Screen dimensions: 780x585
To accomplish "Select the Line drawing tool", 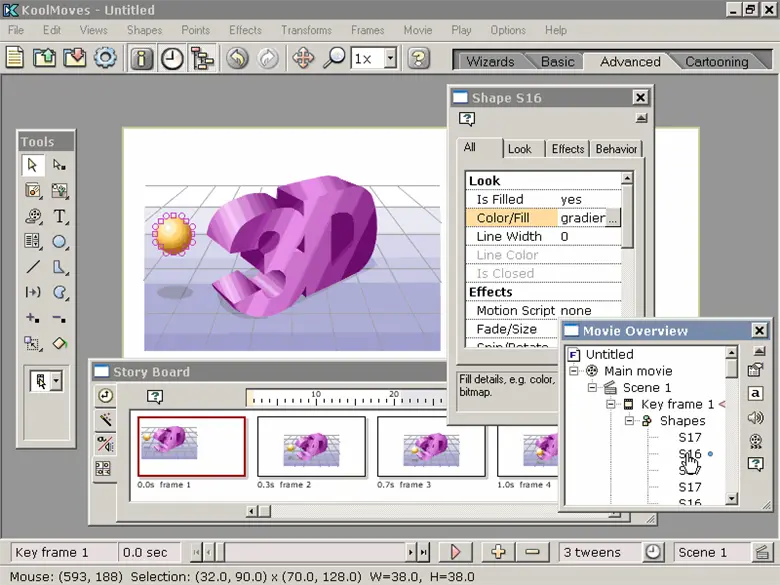I will (33, 267).
